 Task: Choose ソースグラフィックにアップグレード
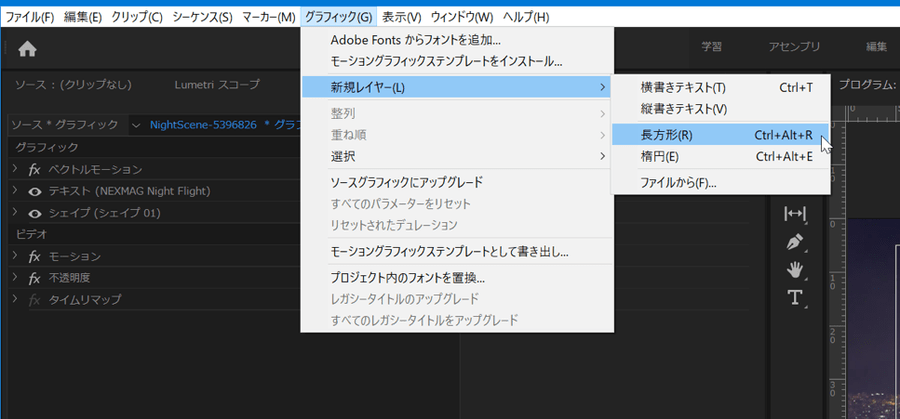(457, 183)
